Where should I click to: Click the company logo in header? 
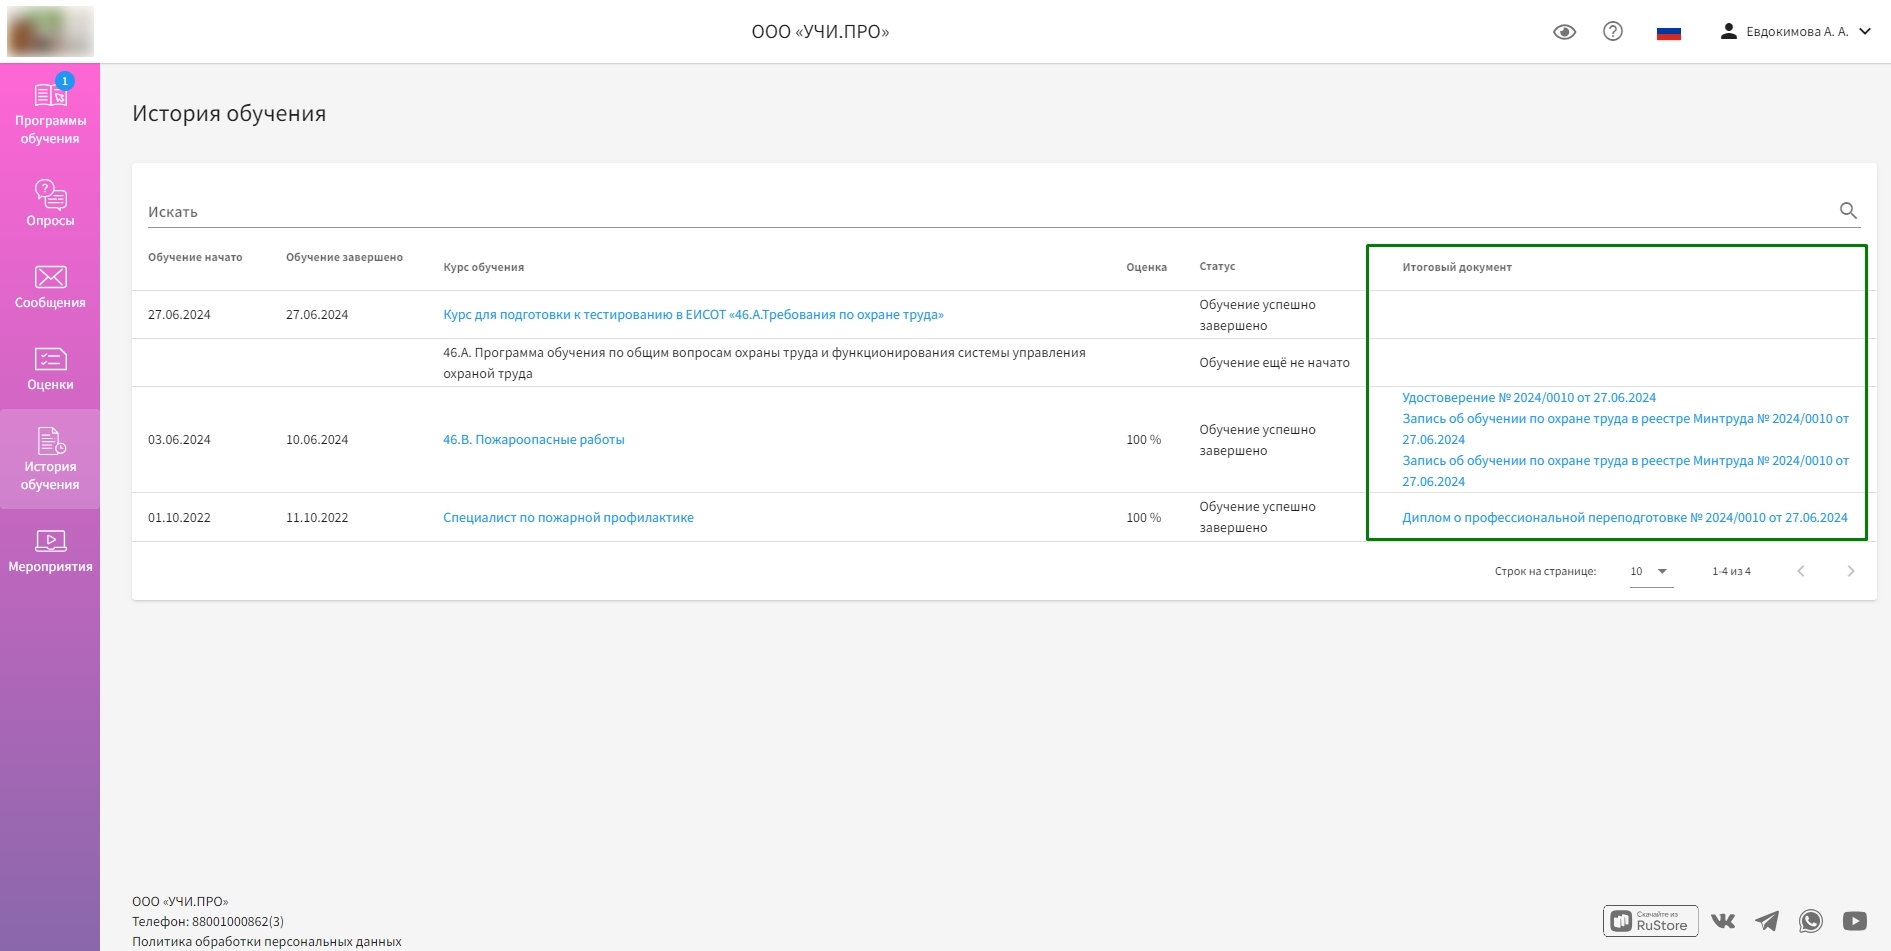[50, 31]
